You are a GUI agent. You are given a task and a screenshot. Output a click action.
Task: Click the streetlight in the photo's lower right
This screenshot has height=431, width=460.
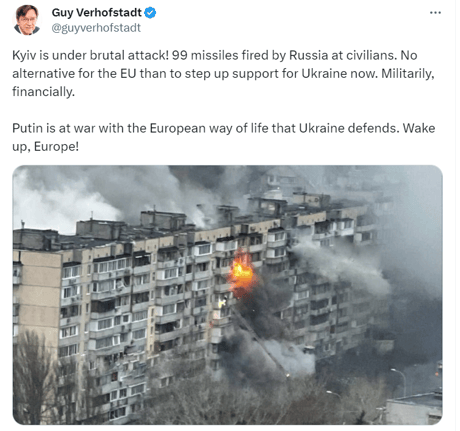[x=400, y=382]
